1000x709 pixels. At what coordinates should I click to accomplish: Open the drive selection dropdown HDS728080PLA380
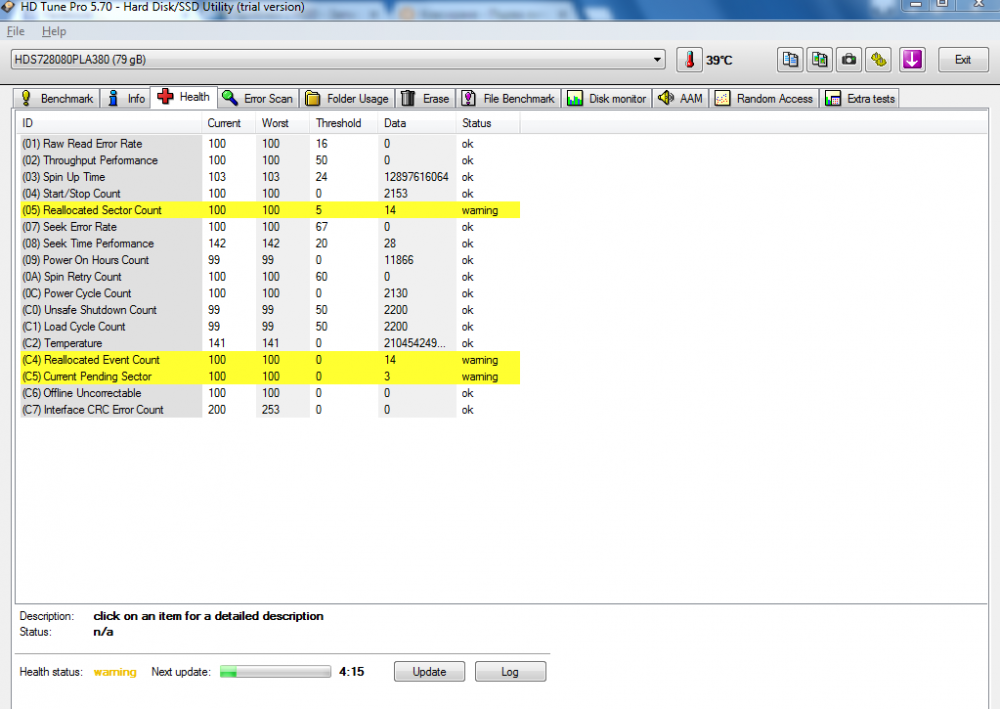(x=338, y=60)
